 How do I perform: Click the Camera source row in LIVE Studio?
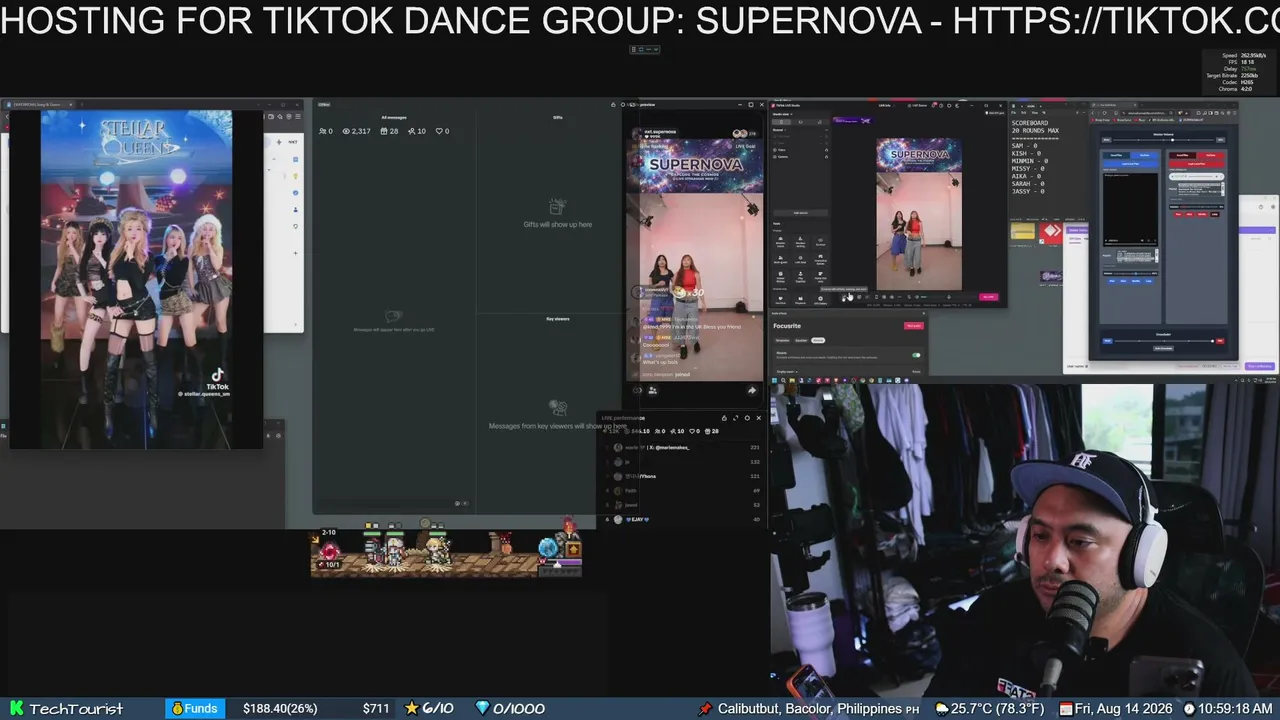pos(800,157)
